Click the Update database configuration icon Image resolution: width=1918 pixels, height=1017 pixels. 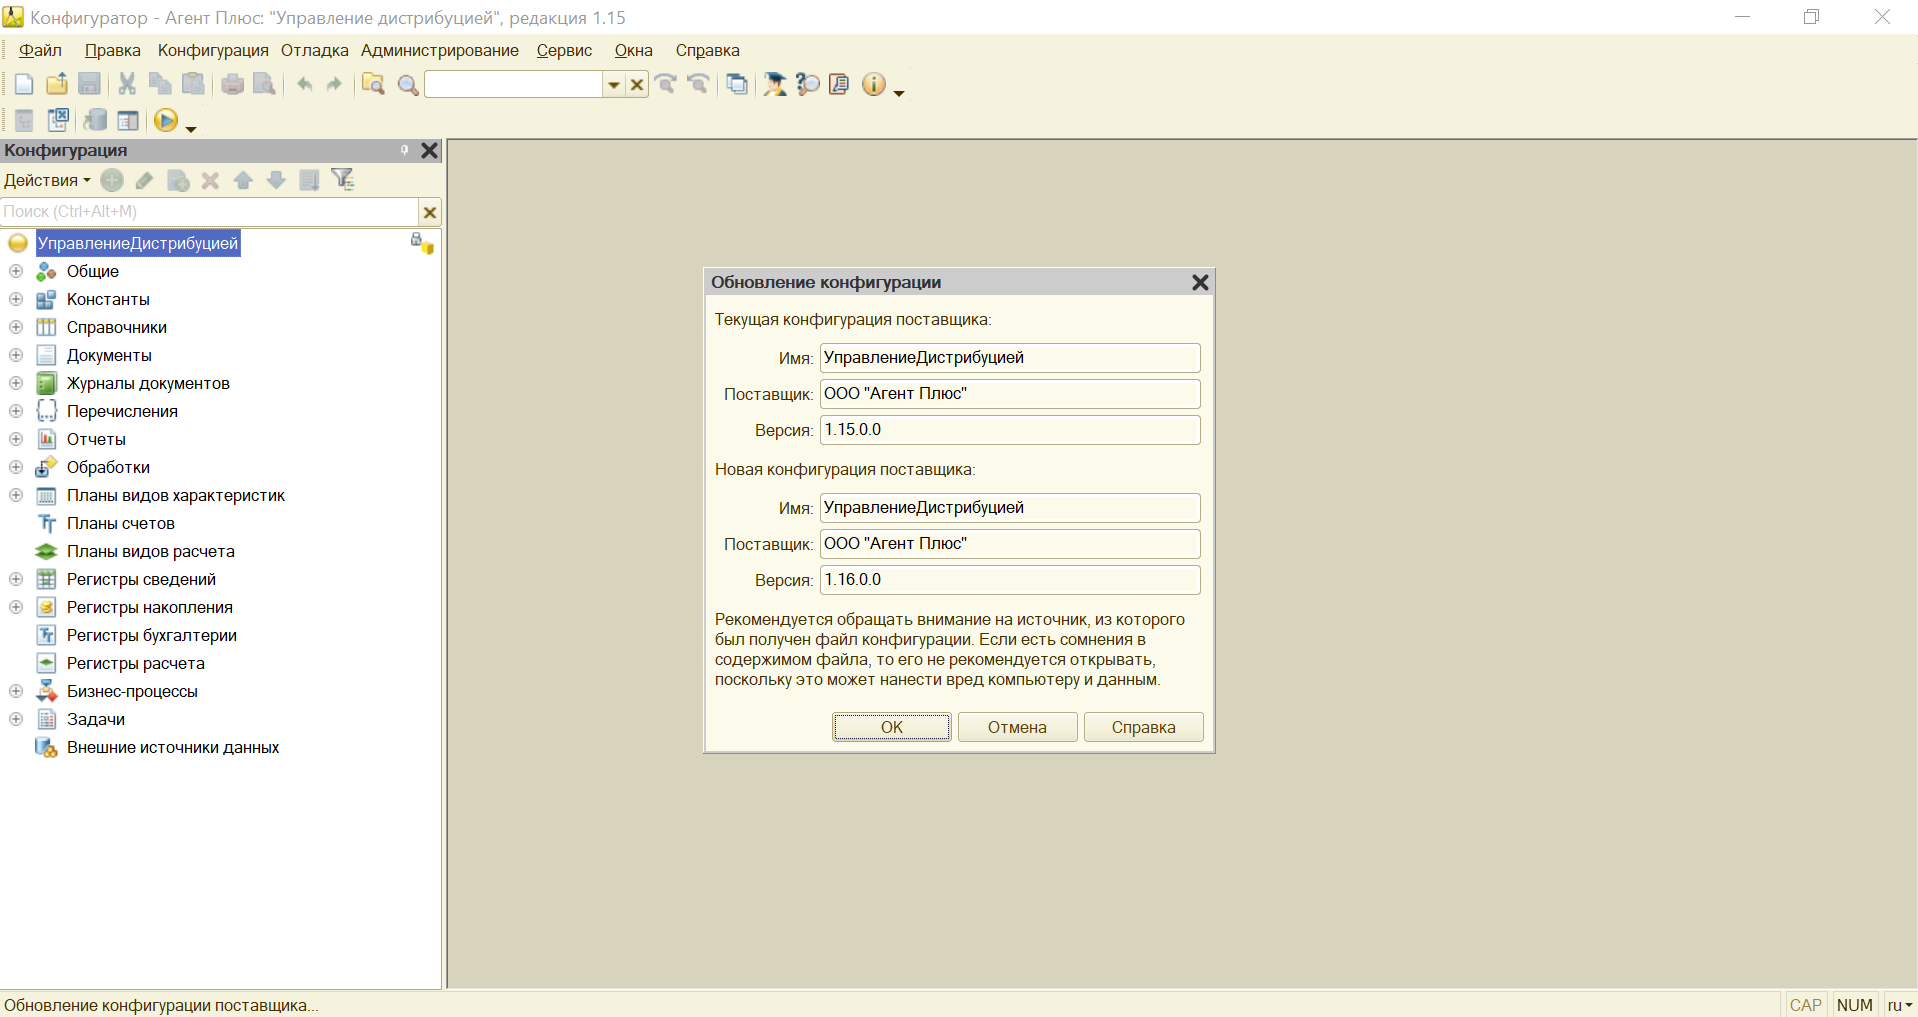point(95,120)
